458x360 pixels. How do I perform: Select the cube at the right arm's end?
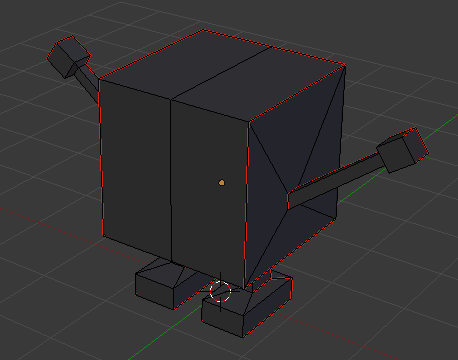tap(403, 150)
